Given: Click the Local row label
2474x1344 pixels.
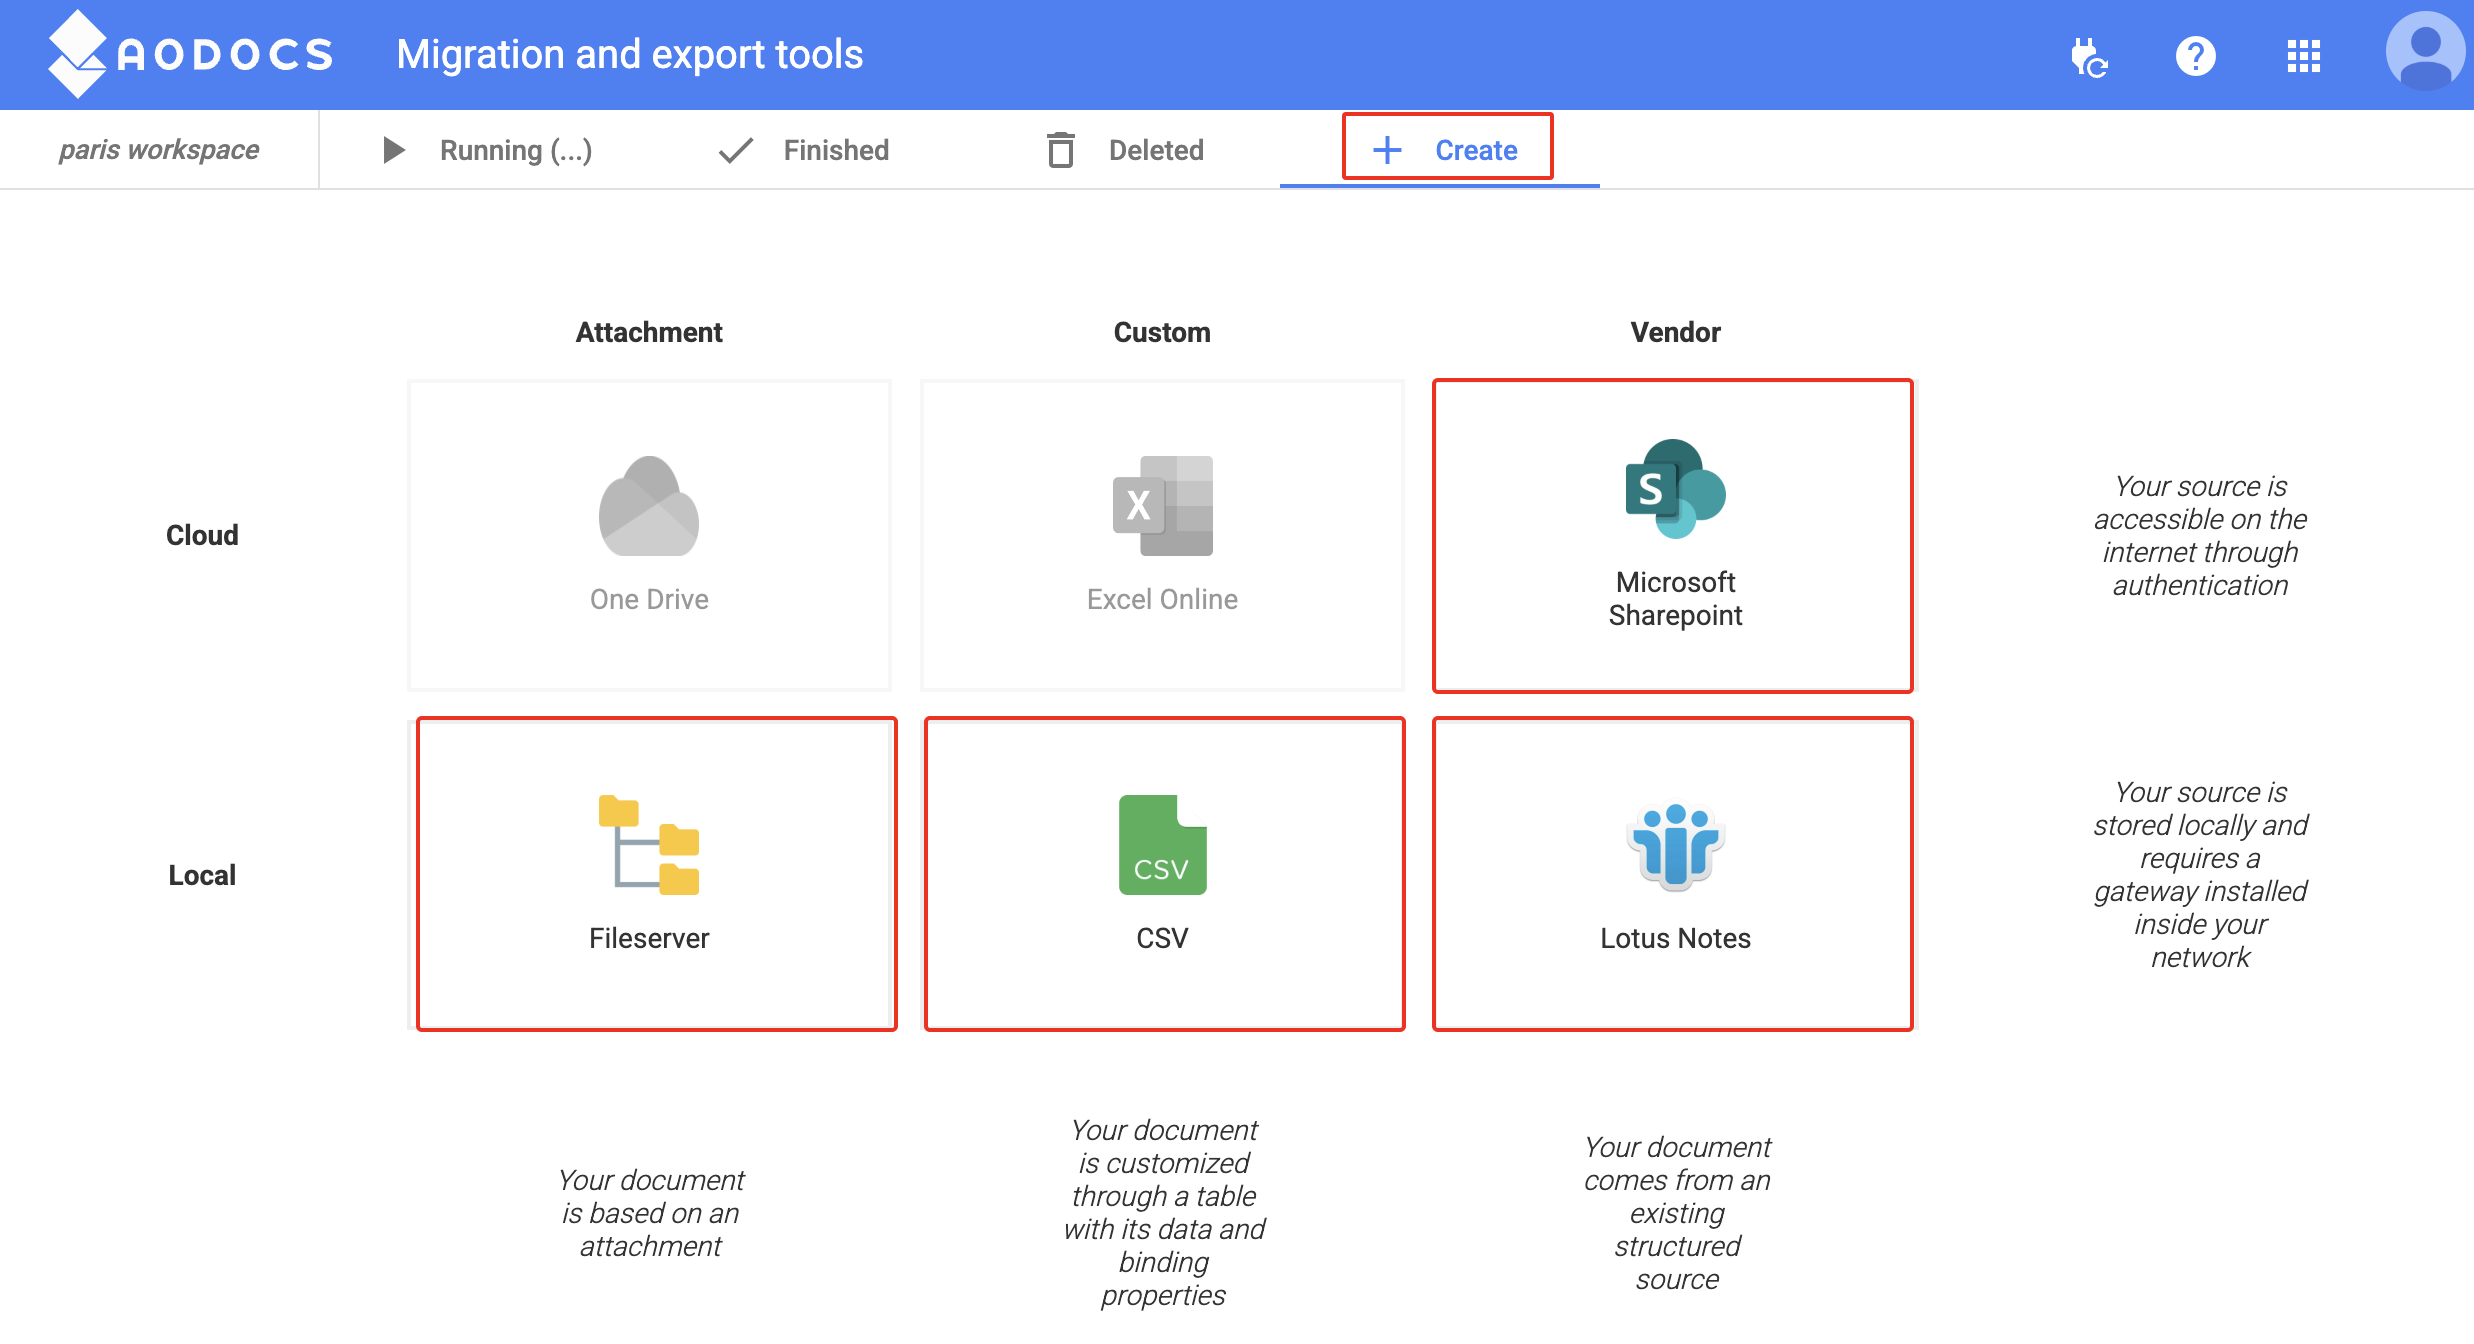Looking at the screenshot, I should click(x=202, y=875).
